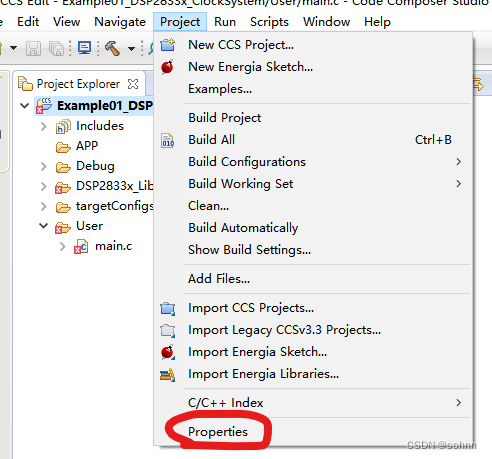Toggle Build Automatically option
This screenshot has width=492, height=459.
pyautogui.click(x=313, y=228)
